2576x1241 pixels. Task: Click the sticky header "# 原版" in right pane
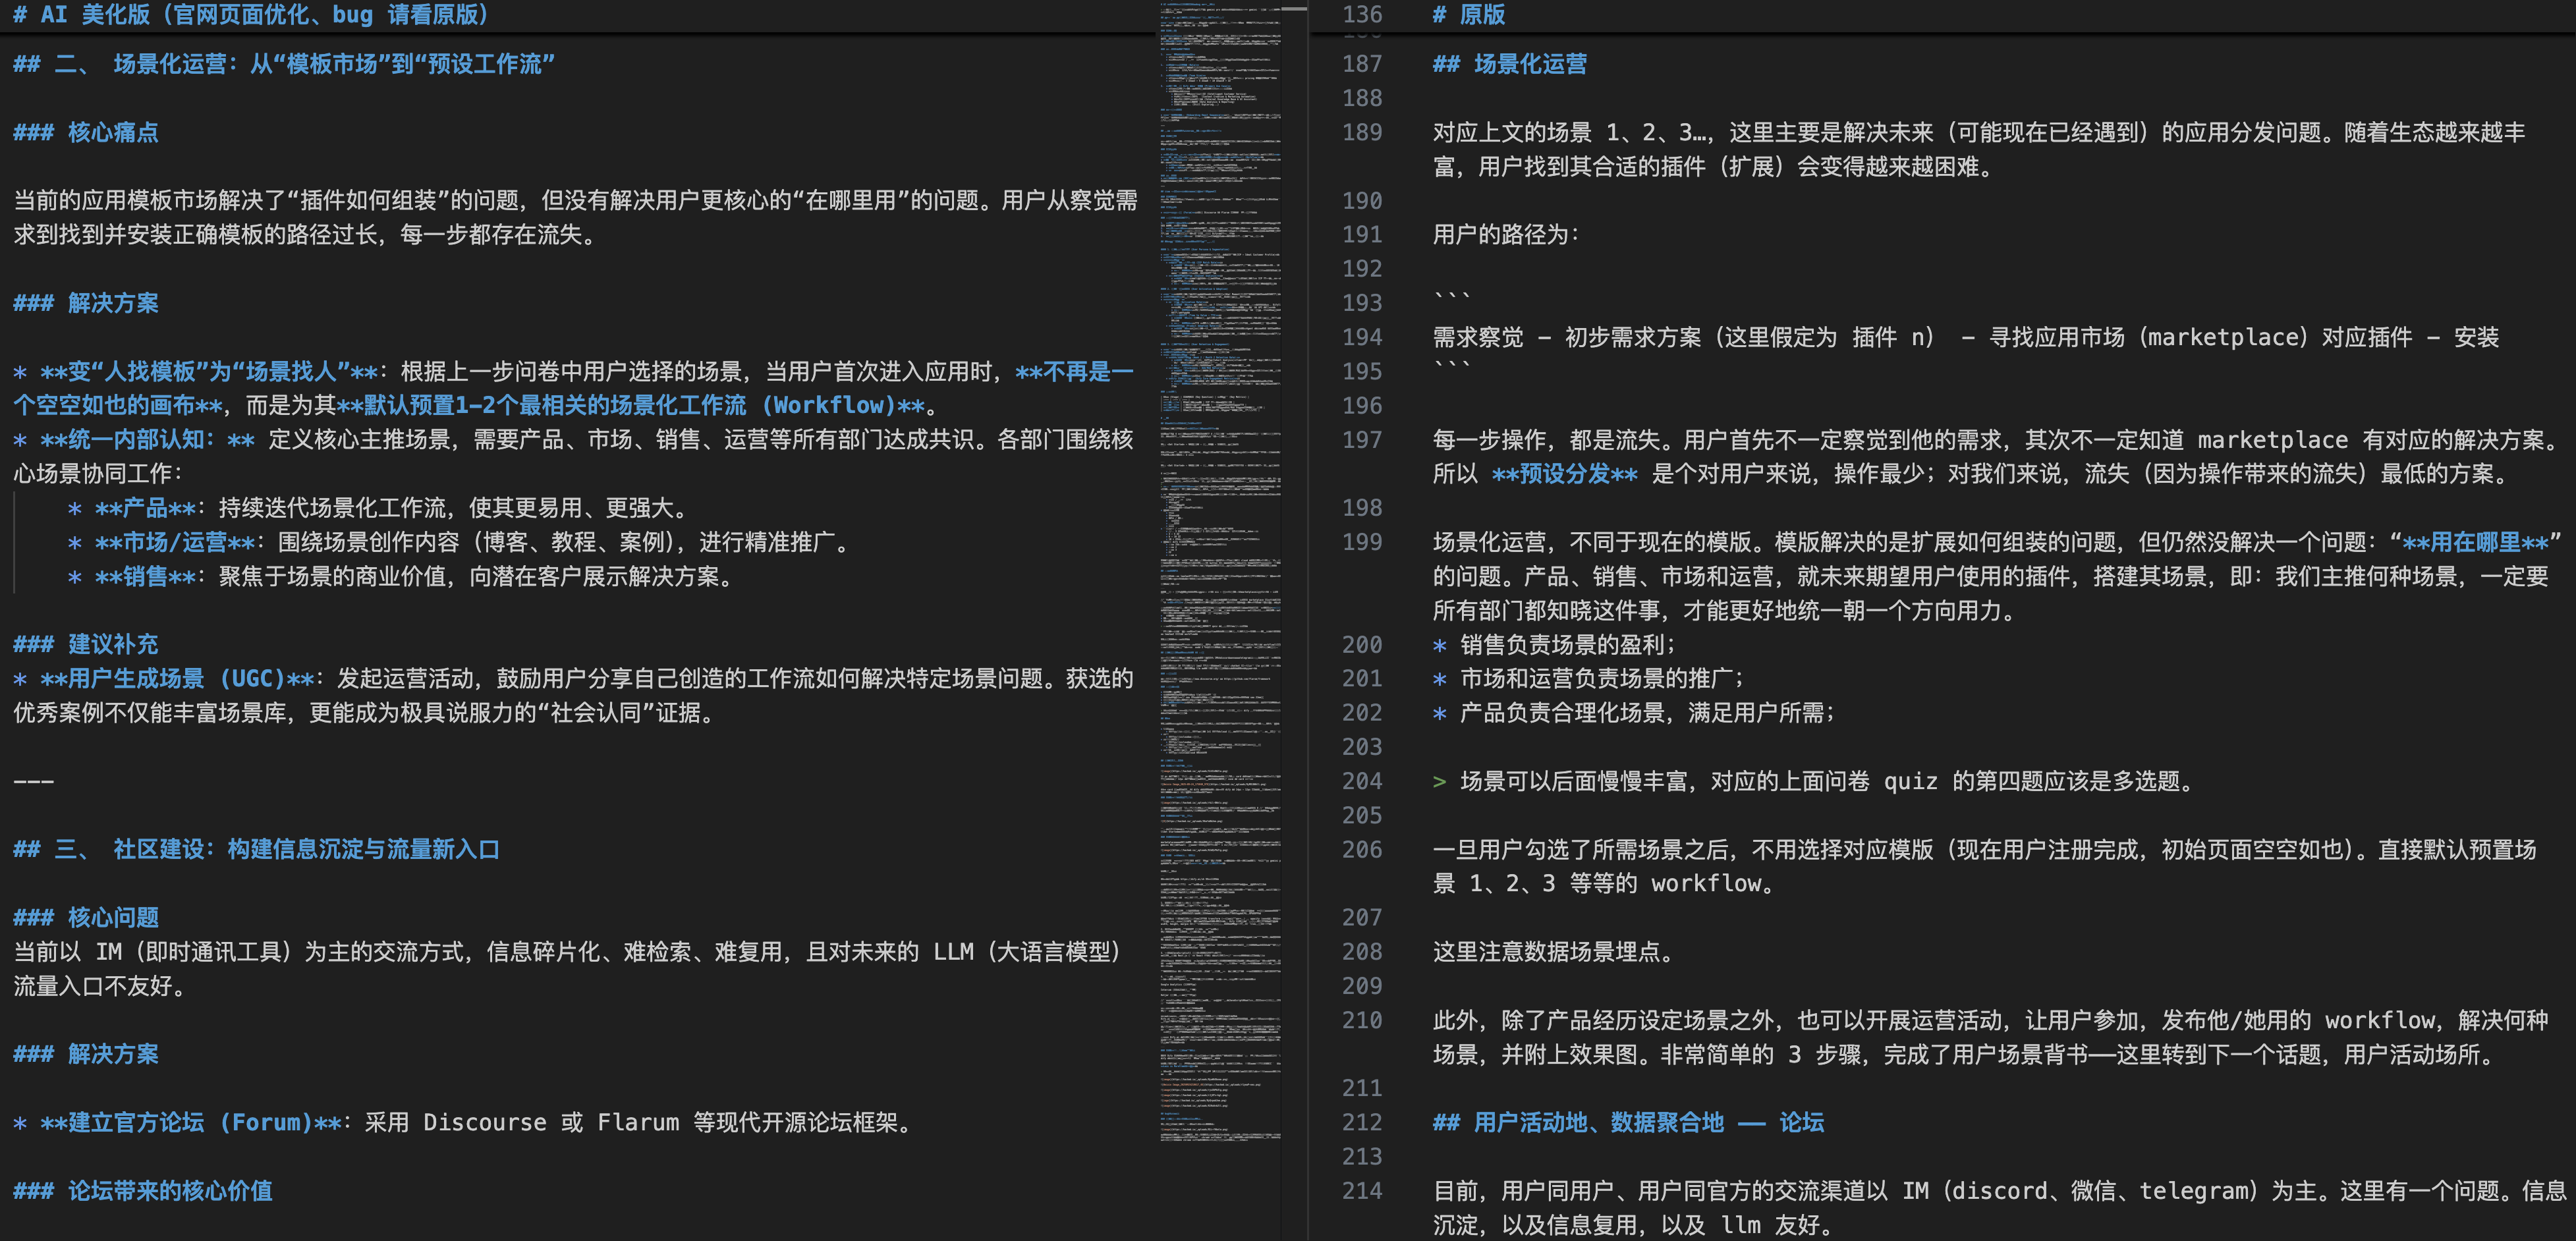1468,15
